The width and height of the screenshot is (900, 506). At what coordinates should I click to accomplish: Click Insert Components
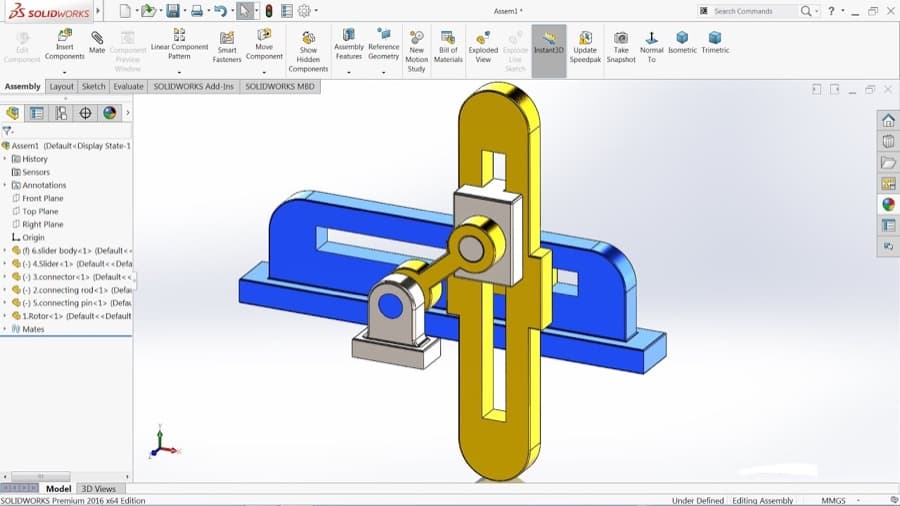click(x=64, y=45)
